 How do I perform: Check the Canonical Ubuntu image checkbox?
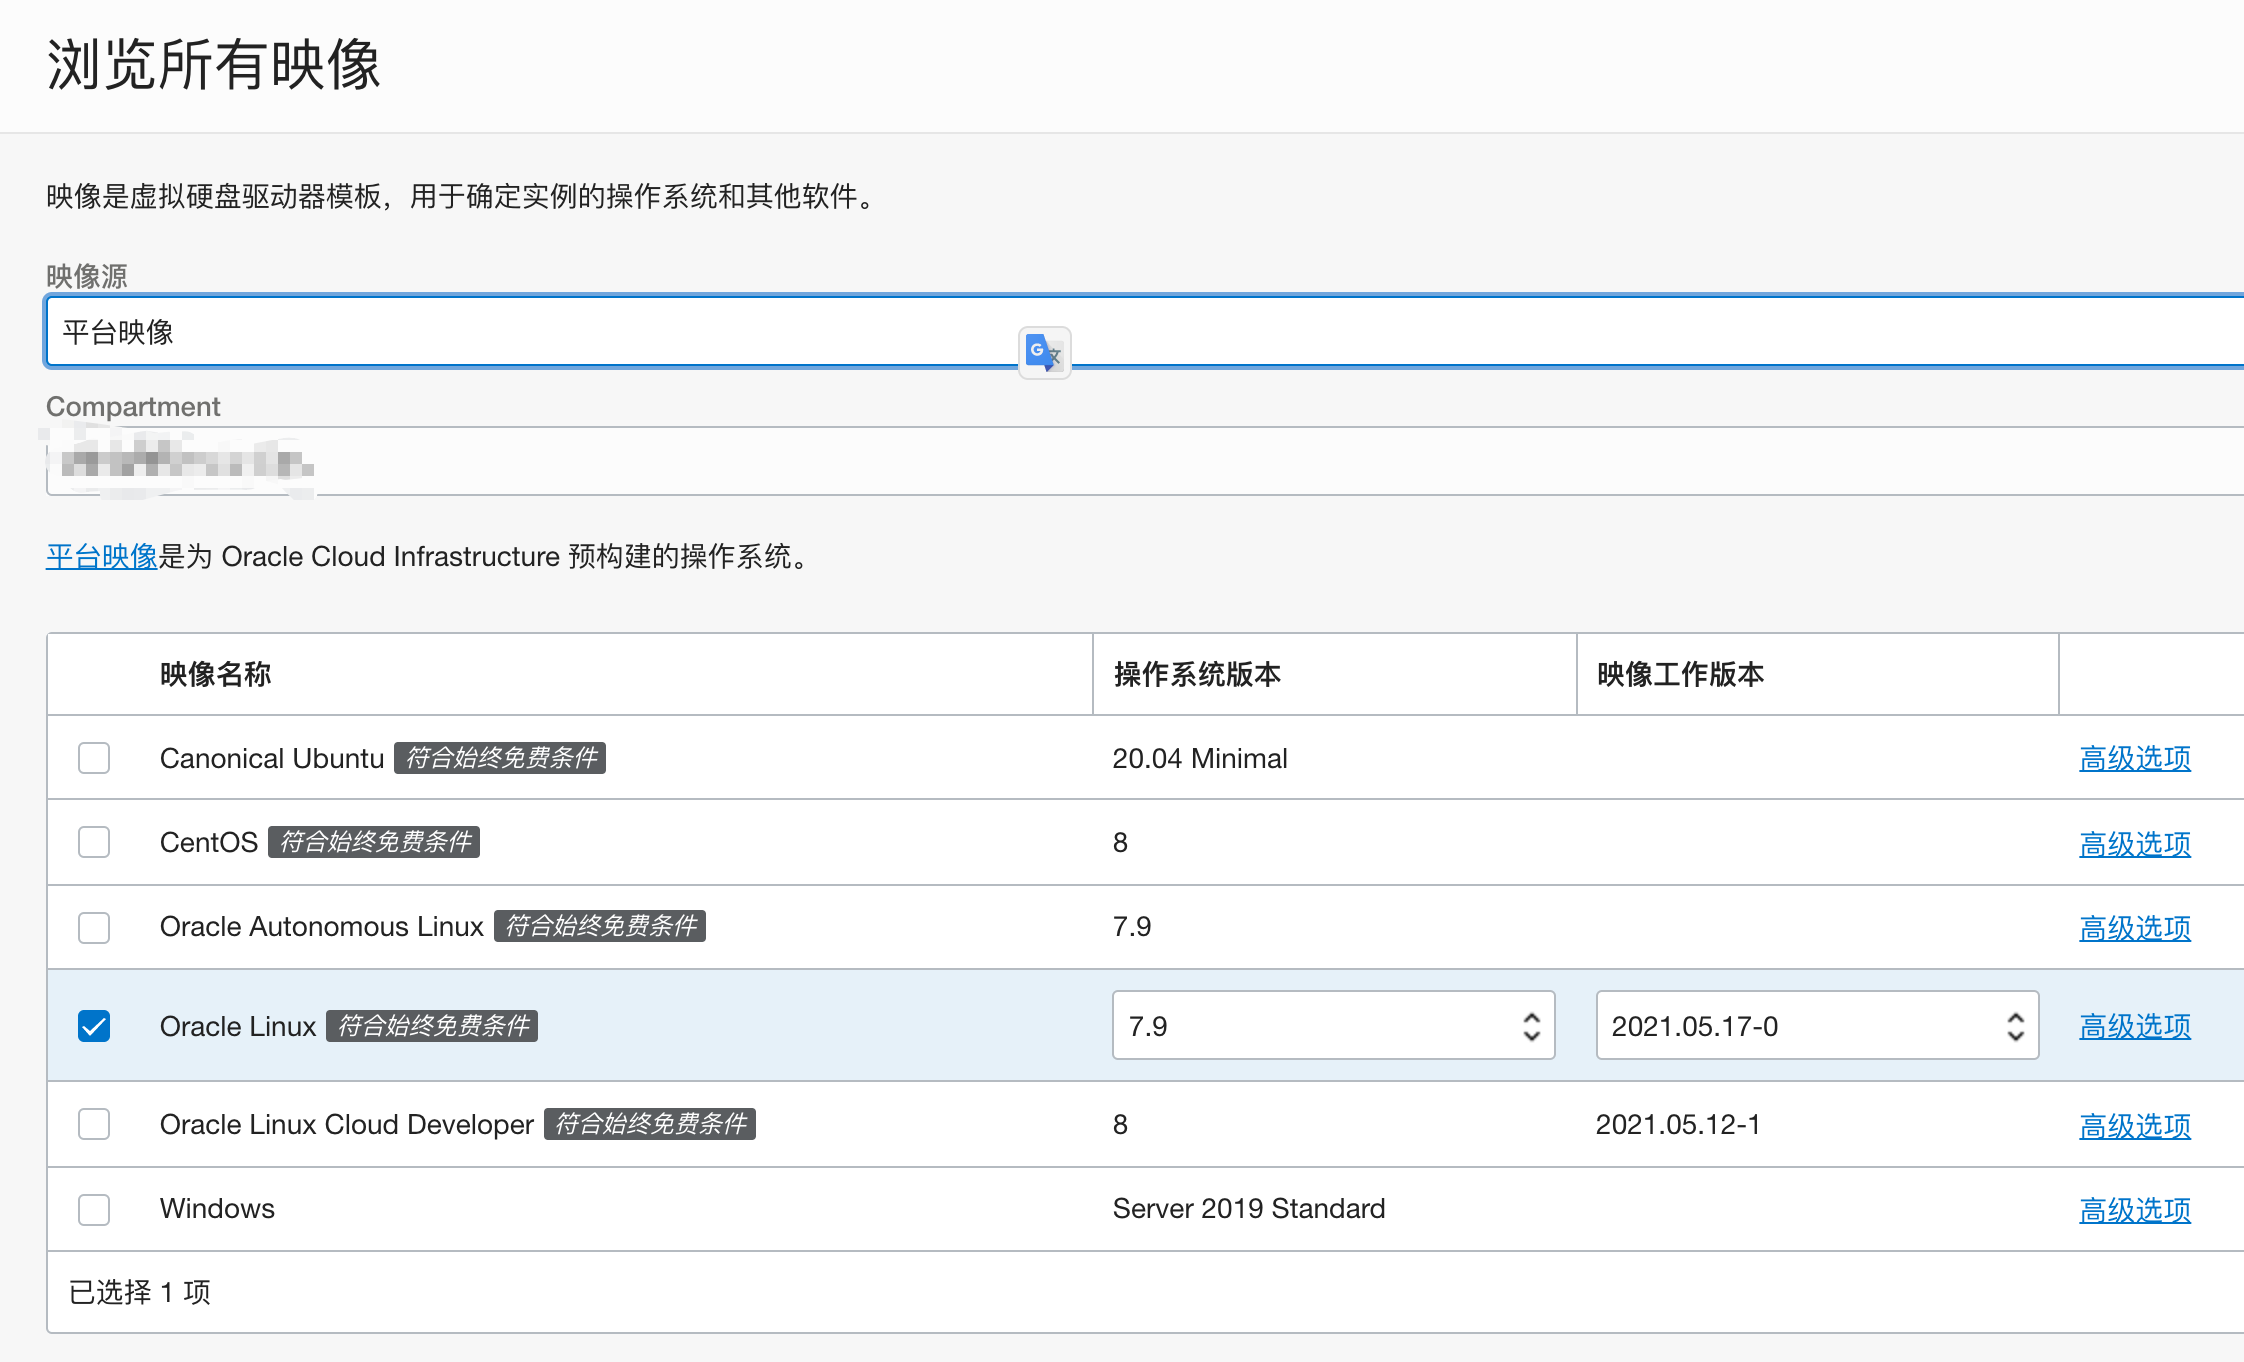[x=94, y=758]
